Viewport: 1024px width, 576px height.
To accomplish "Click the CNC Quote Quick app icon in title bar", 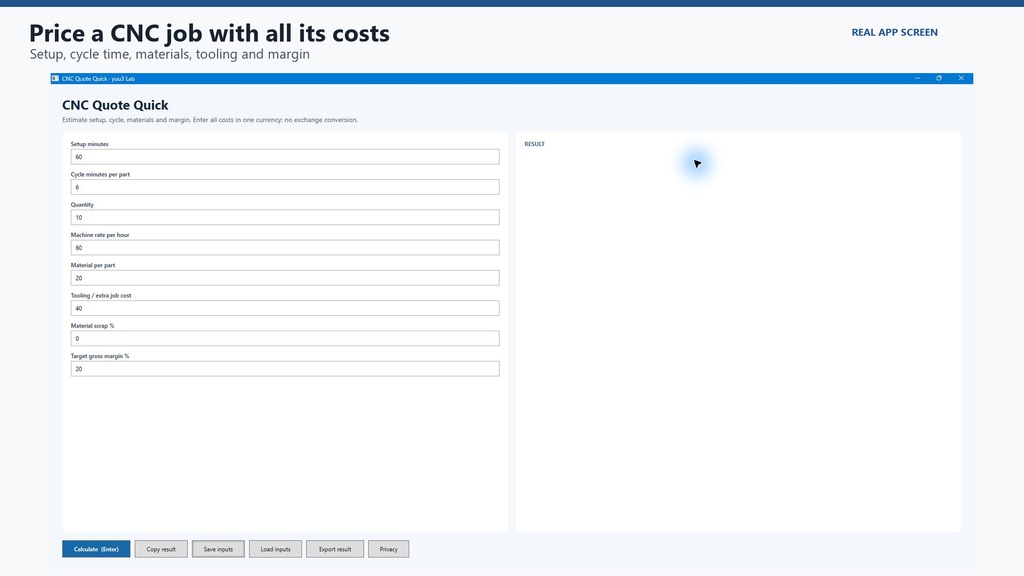I will point(56,78).
